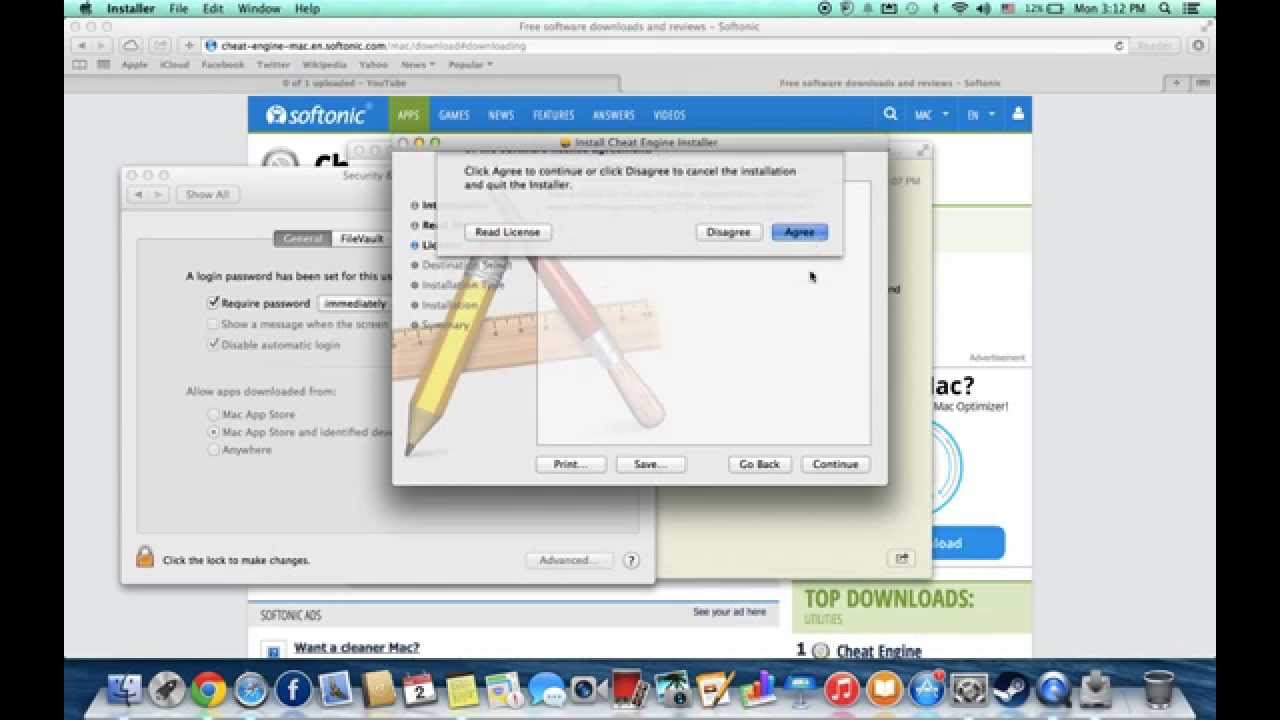Open the Facebook icon in dock
The height and width of the screenshot is (720, 1280).
(293, 689)
